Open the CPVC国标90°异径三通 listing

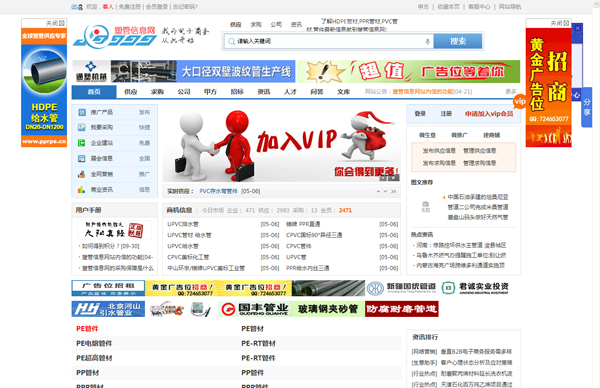[314, 235]
